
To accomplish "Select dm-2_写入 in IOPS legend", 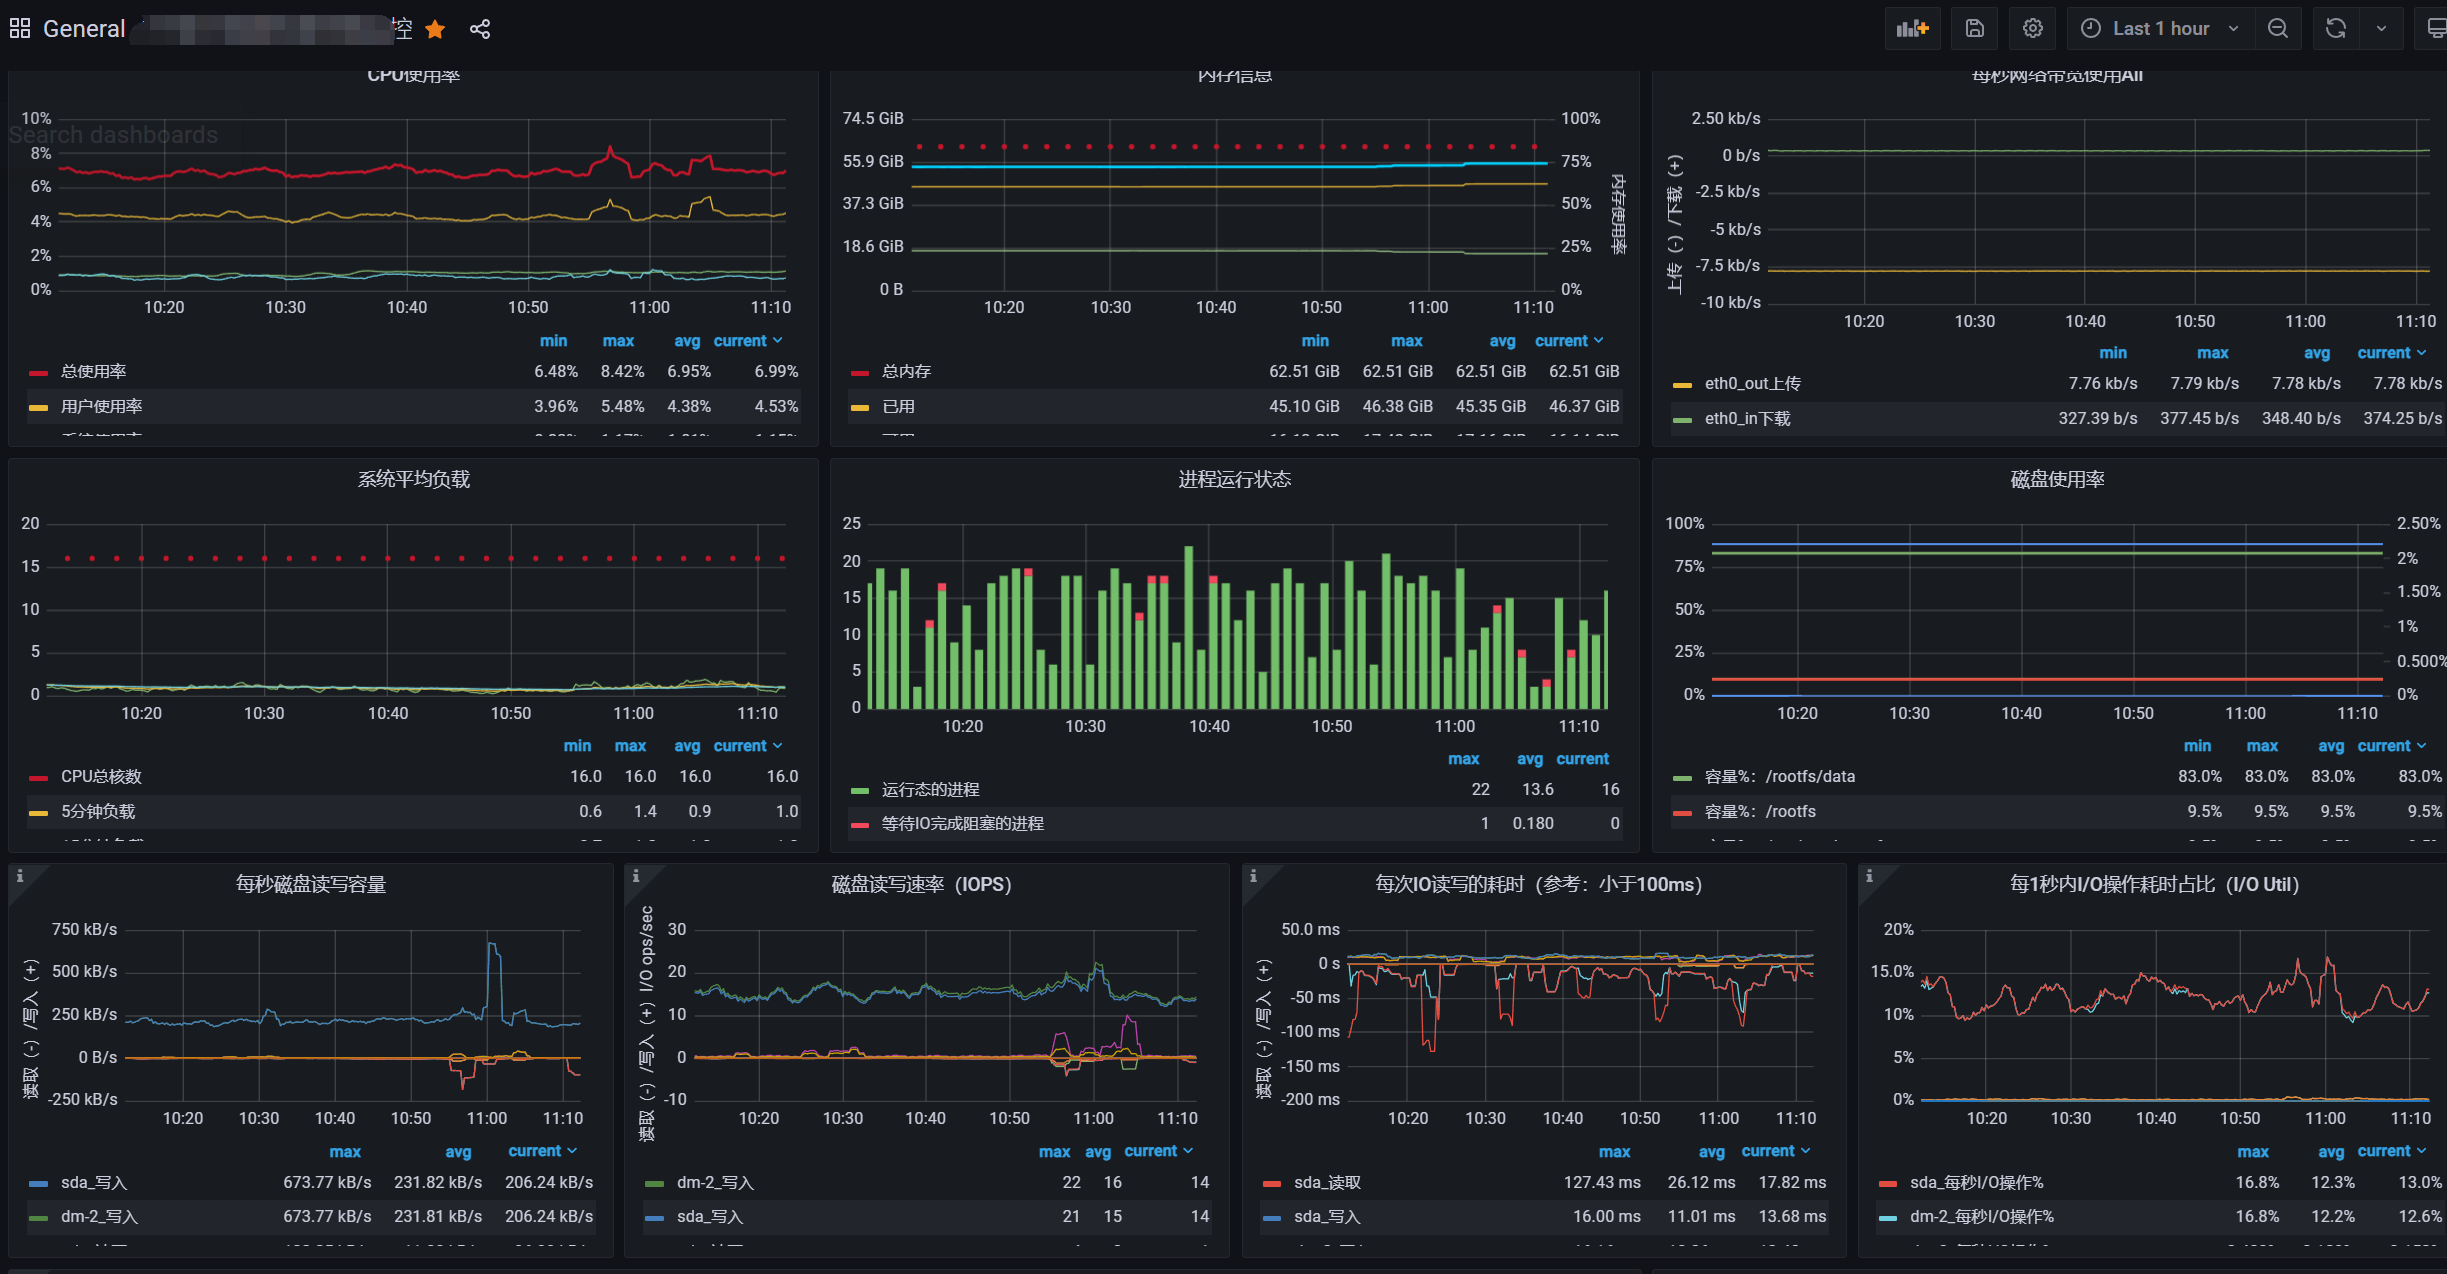I will [715, 1182].
